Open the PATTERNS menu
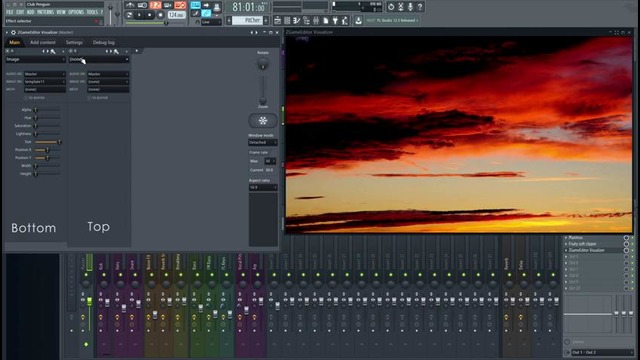Viewport: 640px width, 360px height. tap(45, 12)
